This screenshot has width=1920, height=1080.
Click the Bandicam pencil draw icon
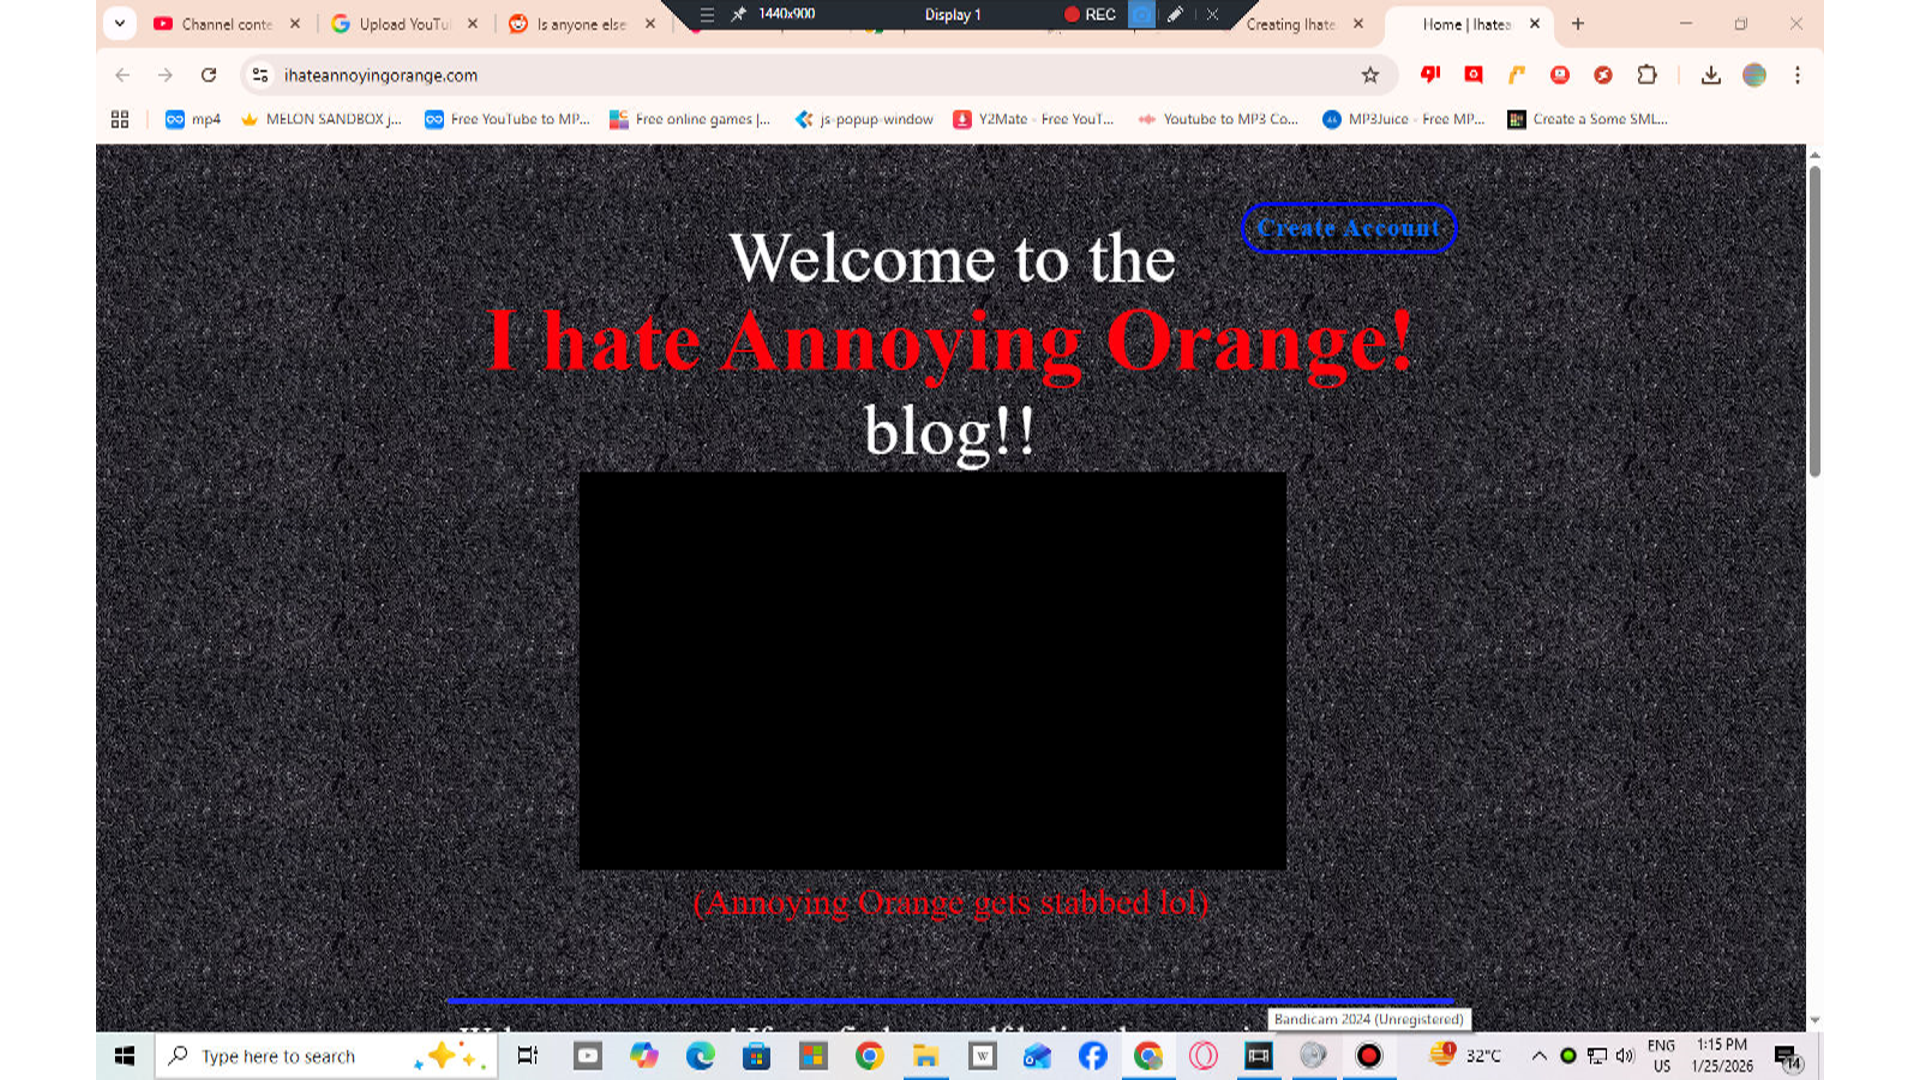pos(1175,14)
